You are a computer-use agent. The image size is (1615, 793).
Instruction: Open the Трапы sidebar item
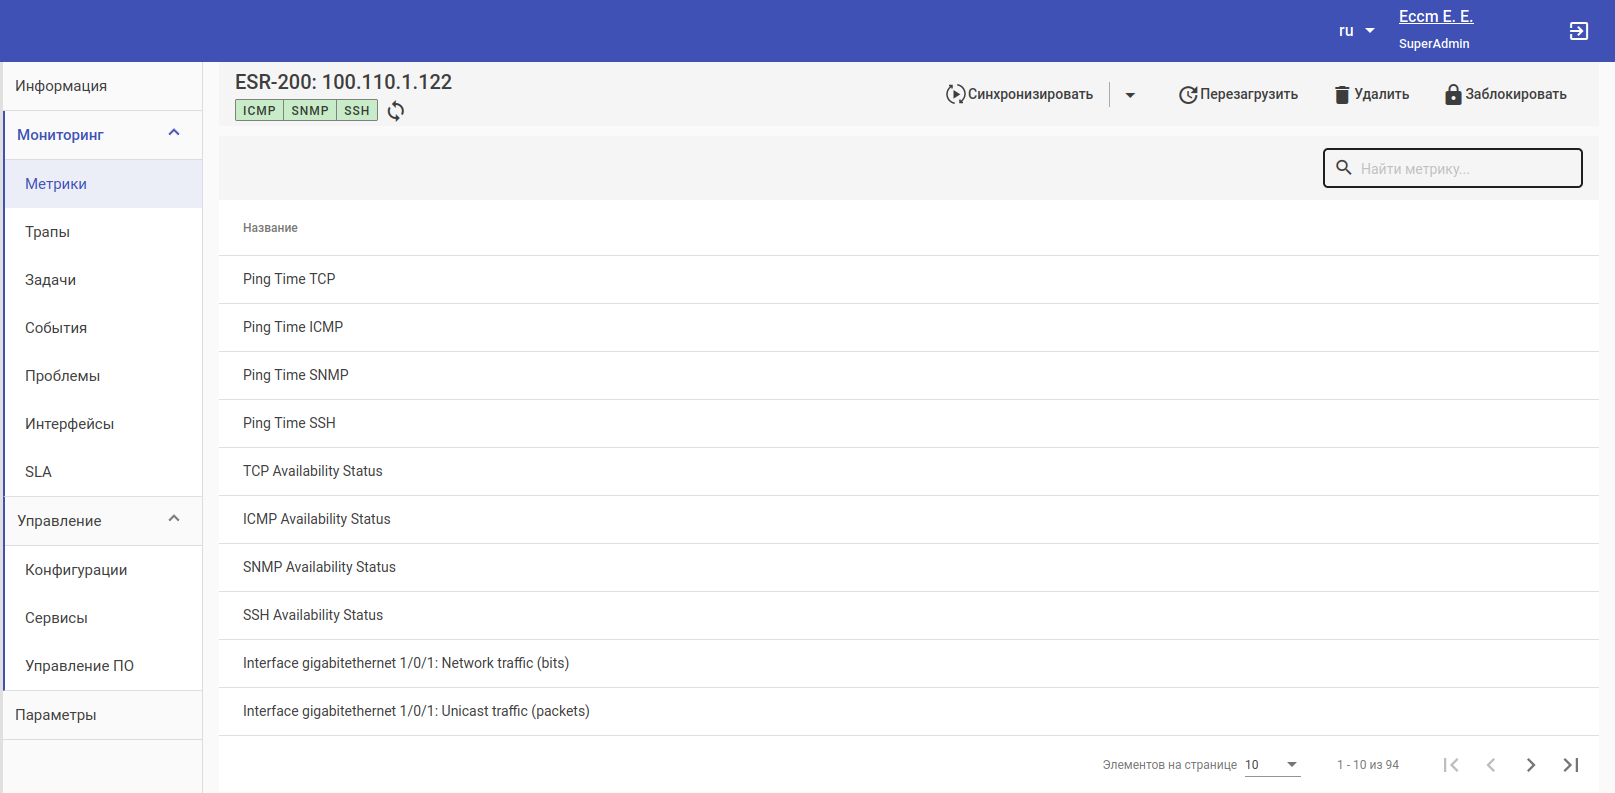click(x=48, y=232)
